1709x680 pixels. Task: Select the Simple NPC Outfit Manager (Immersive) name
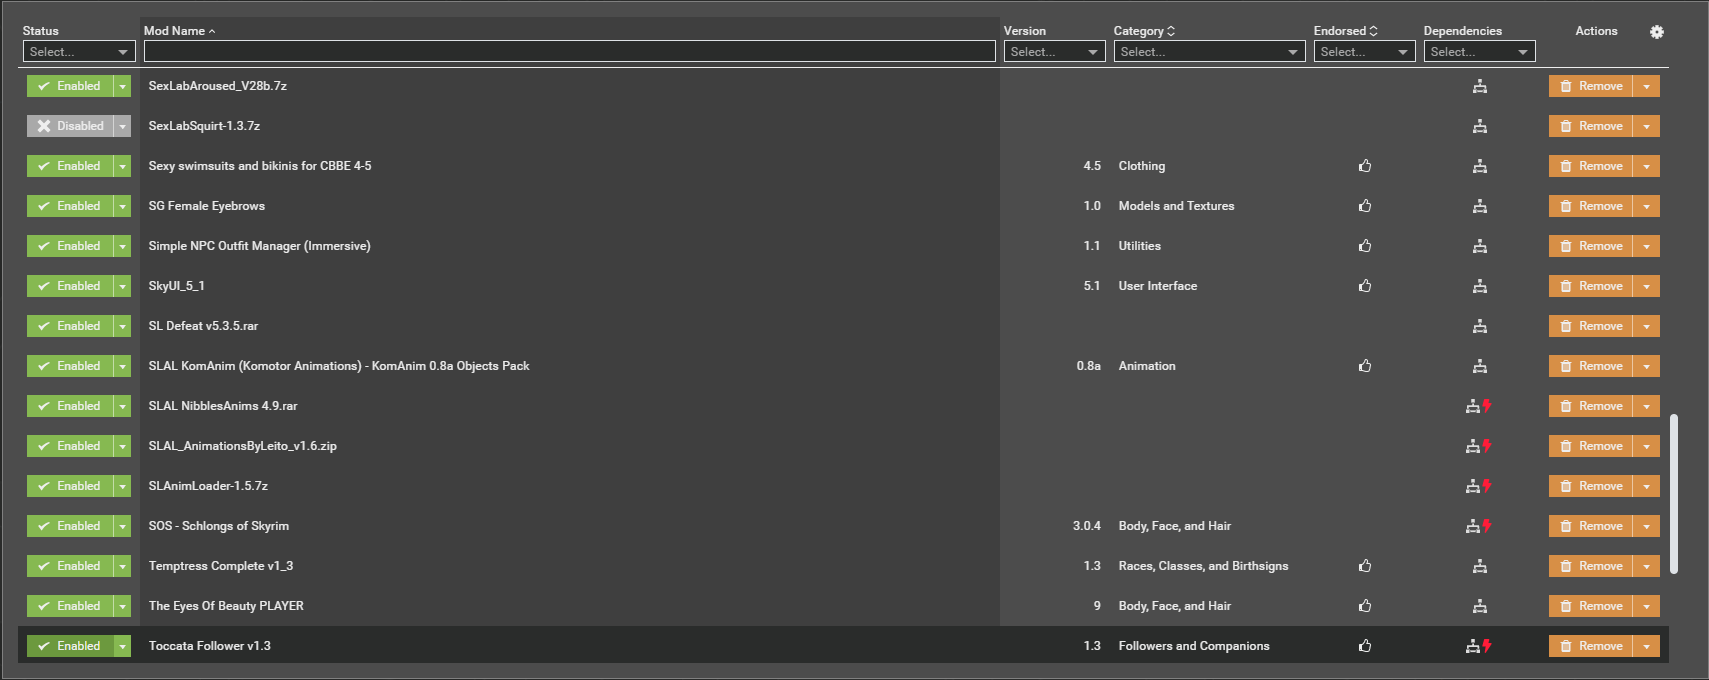(x=260, y=246)
